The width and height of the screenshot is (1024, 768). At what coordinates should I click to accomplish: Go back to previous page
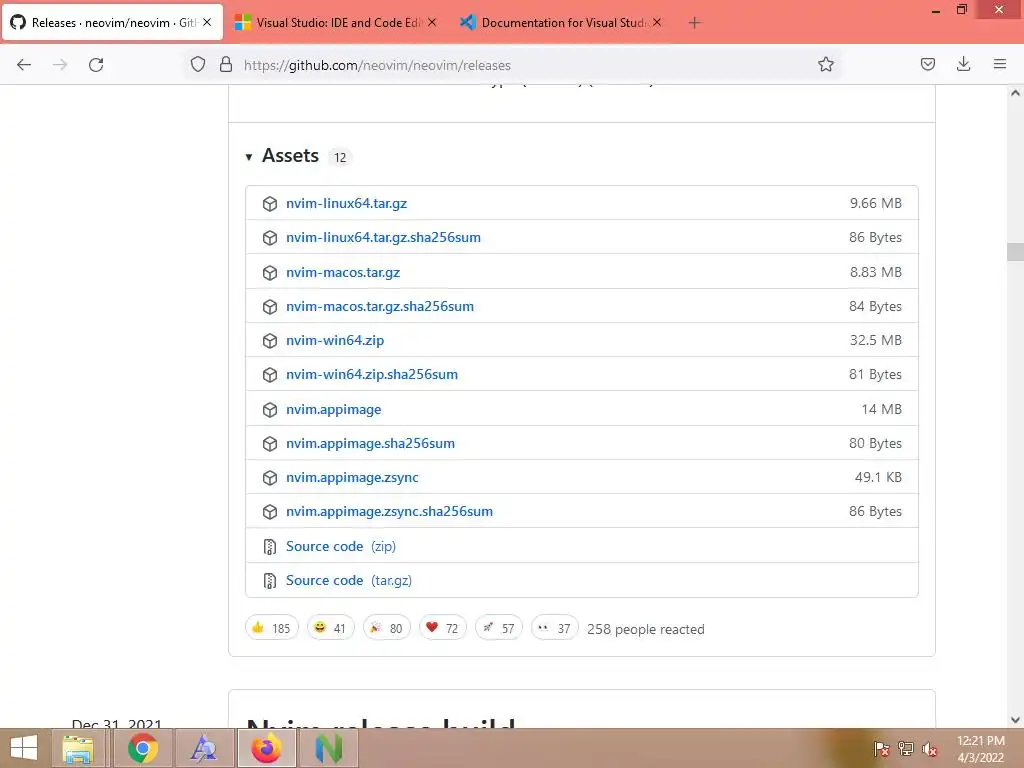(x=24, y=65)
